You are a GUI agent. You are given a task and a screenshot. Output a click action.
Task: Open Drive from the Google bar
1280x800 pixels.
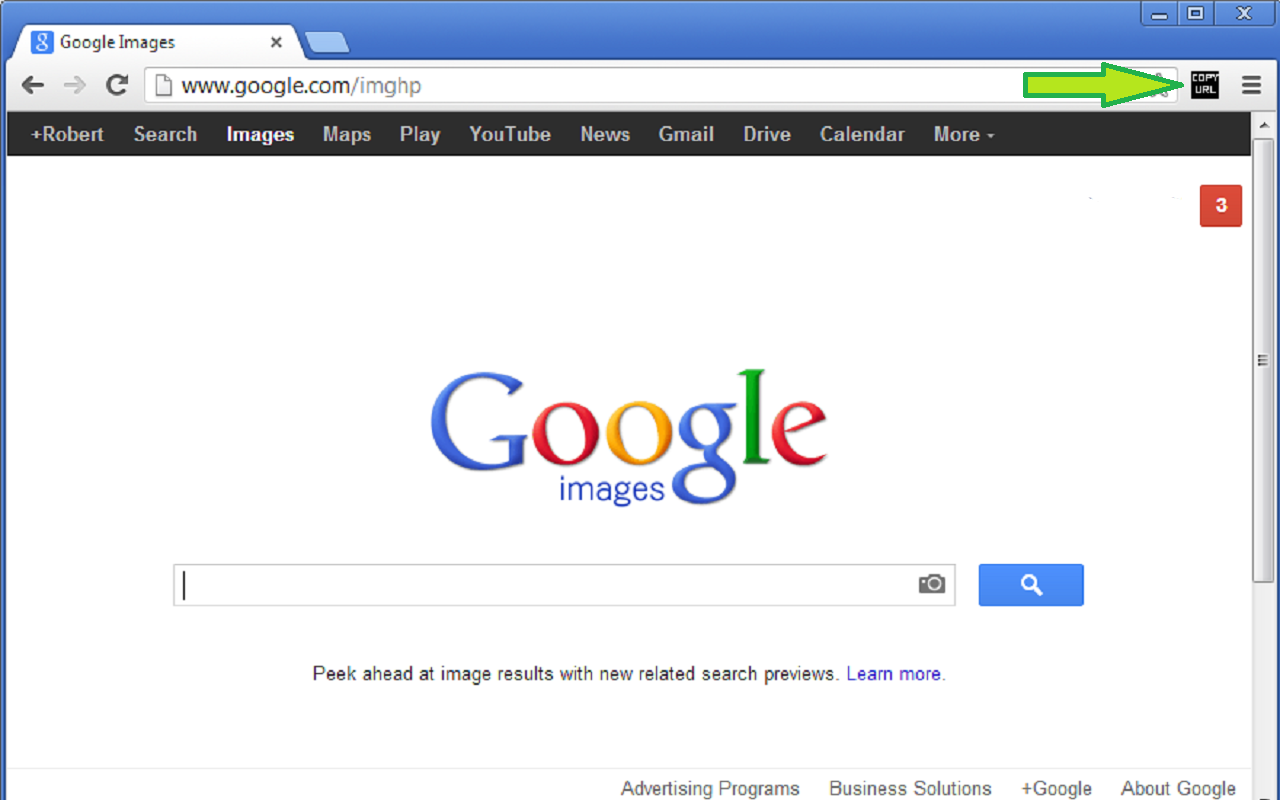(x=767, y=134)
